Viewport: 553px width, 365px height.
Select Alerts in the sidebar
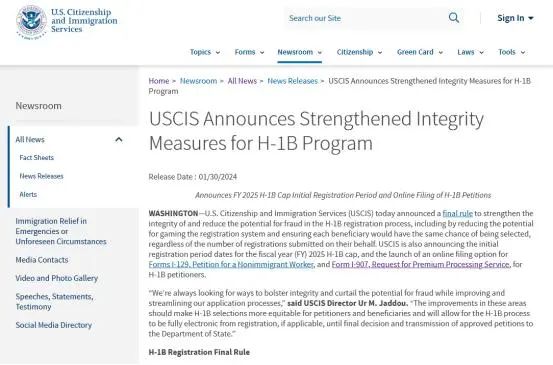[x=28, y=194]
